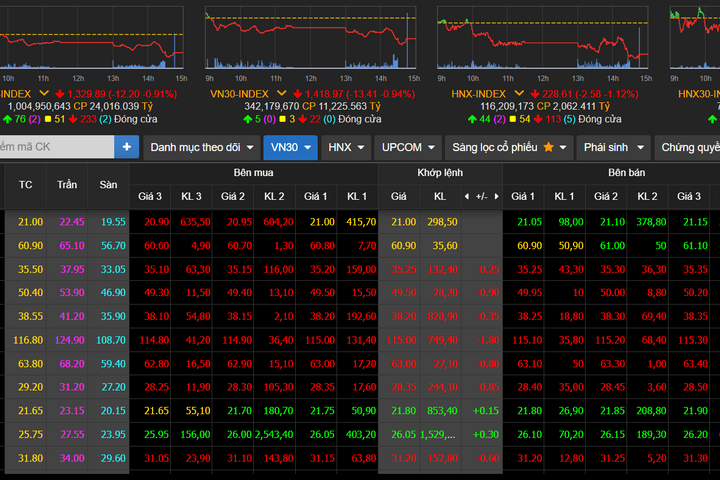This screenshot has height=480, width=720.
Task: Click the star icon in Sàng lọc cổ phiếu
Action: click(548, 147)
